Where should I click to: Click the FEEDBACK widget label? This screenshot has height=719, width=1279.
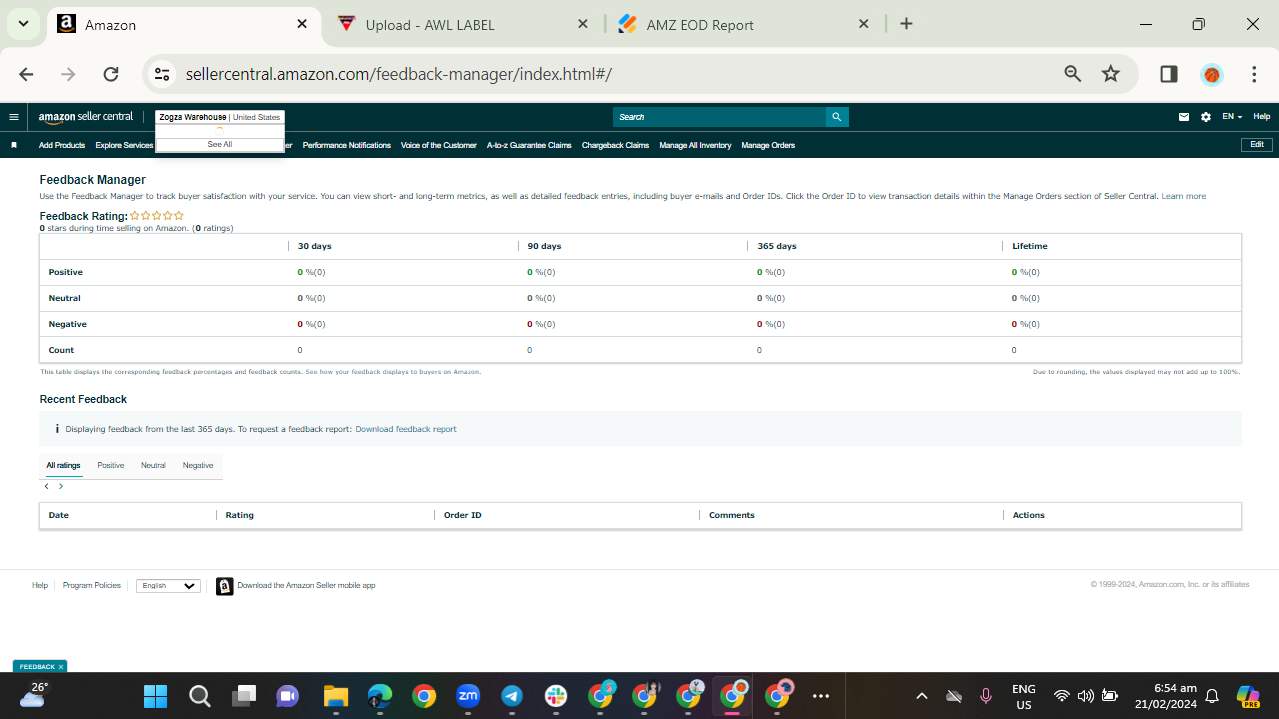pyautogui.click(x=37, y=666)
